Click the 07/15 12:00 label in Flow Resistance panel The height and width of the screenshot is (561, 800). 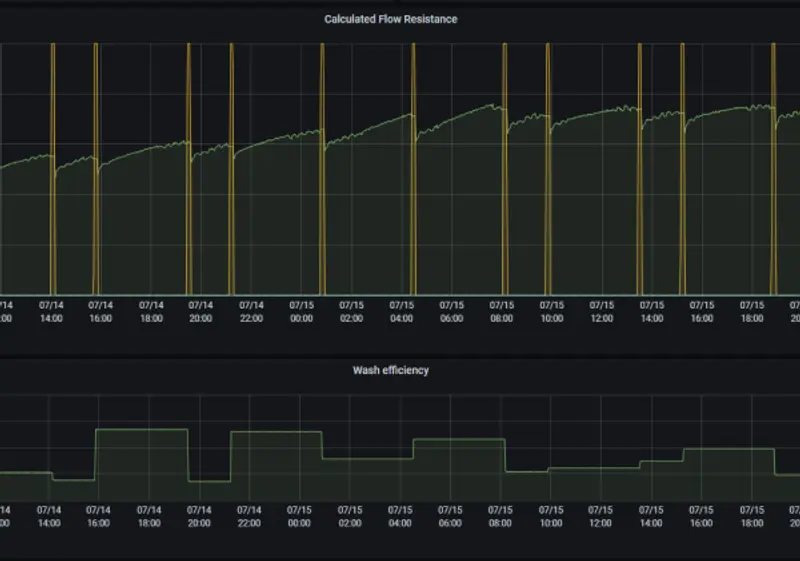click(602, 312)
